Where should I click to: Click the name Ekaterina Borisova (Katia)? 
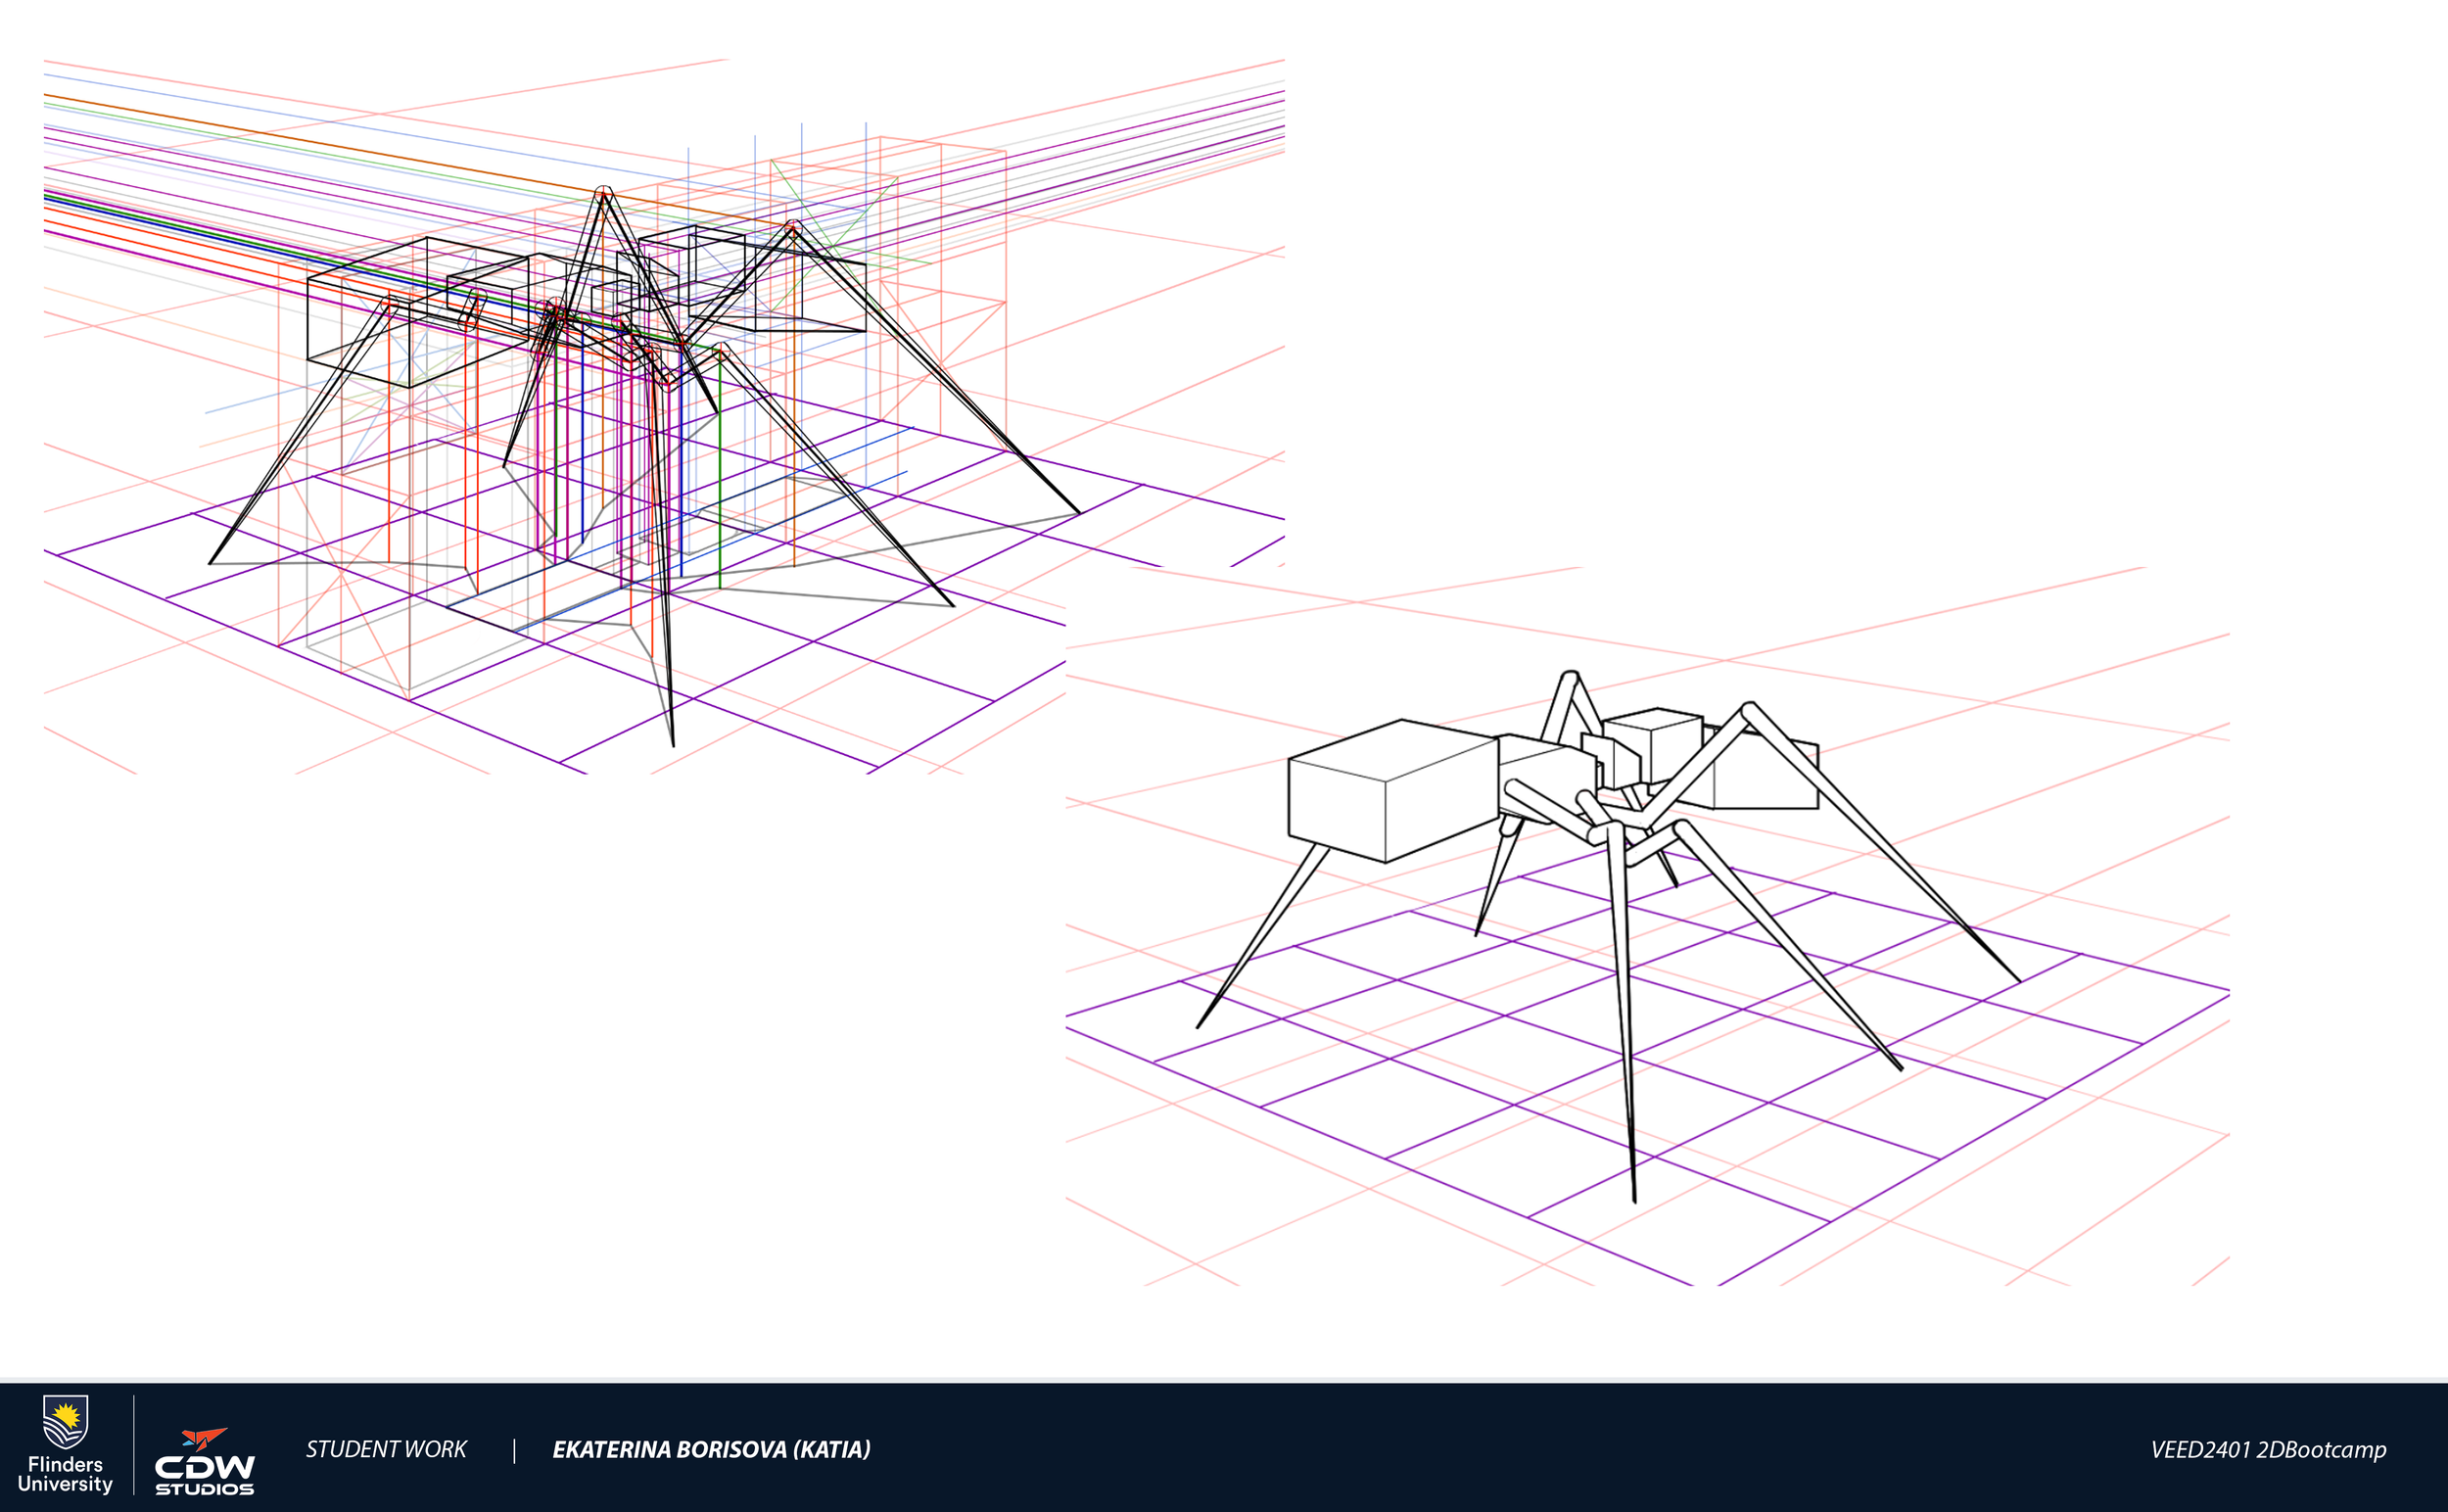(x=711, y=1449)
